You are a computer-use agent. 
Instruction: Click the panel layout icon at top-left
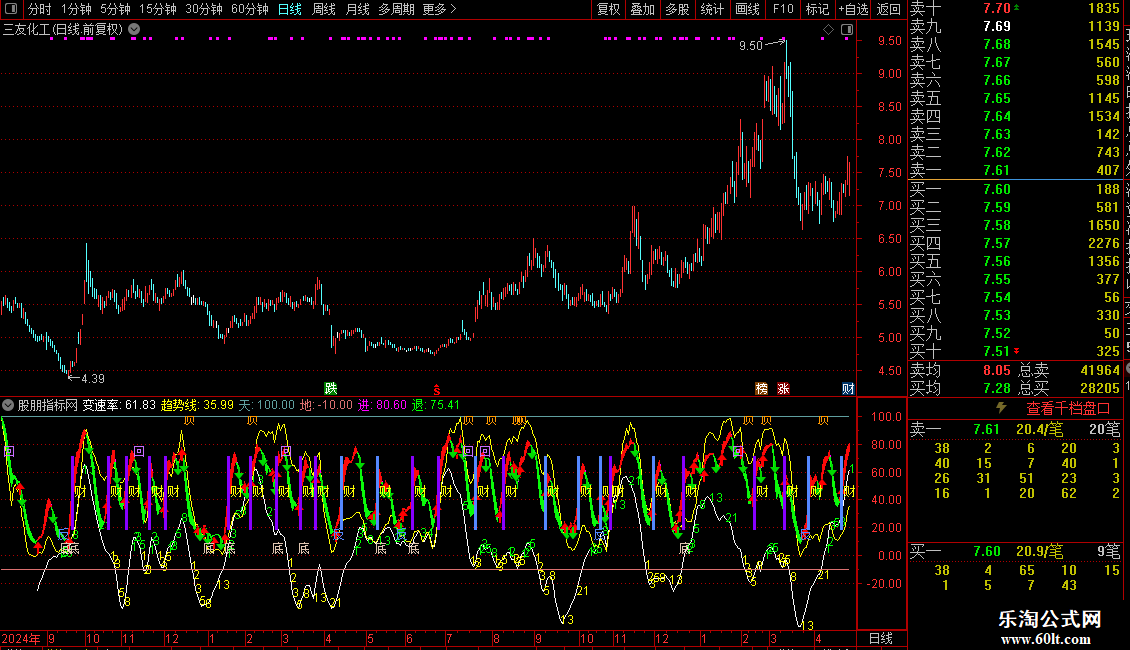[x=11, y=9]
